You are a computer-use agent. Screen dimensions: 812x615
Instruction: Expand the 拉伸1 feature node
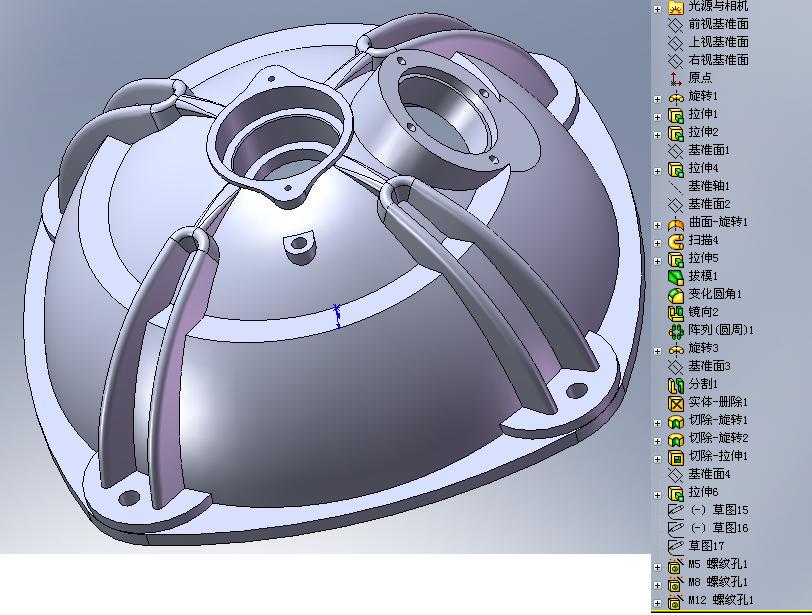[x=658, y=117]
